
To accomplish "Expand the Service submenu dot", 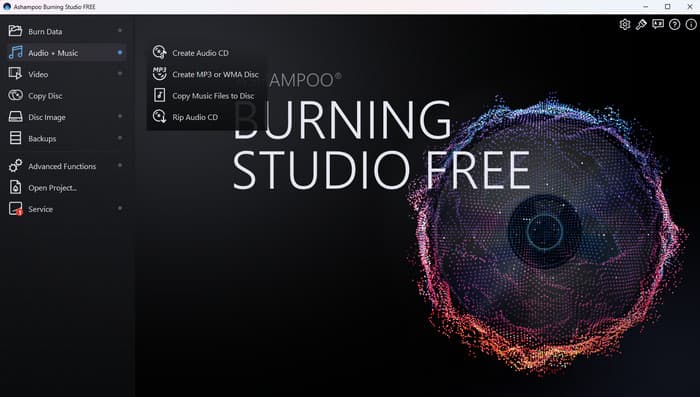I will 120,208.
